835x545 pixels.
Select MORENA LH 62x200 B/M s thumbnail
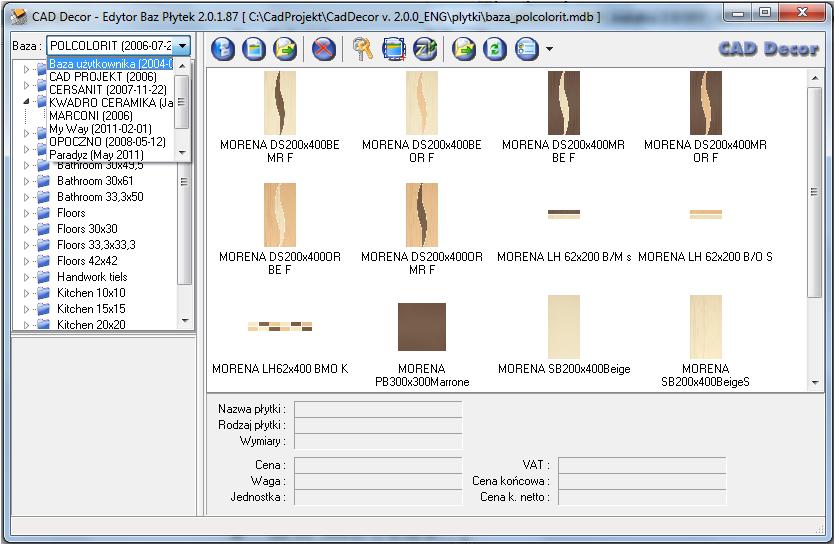click(563, 214)
